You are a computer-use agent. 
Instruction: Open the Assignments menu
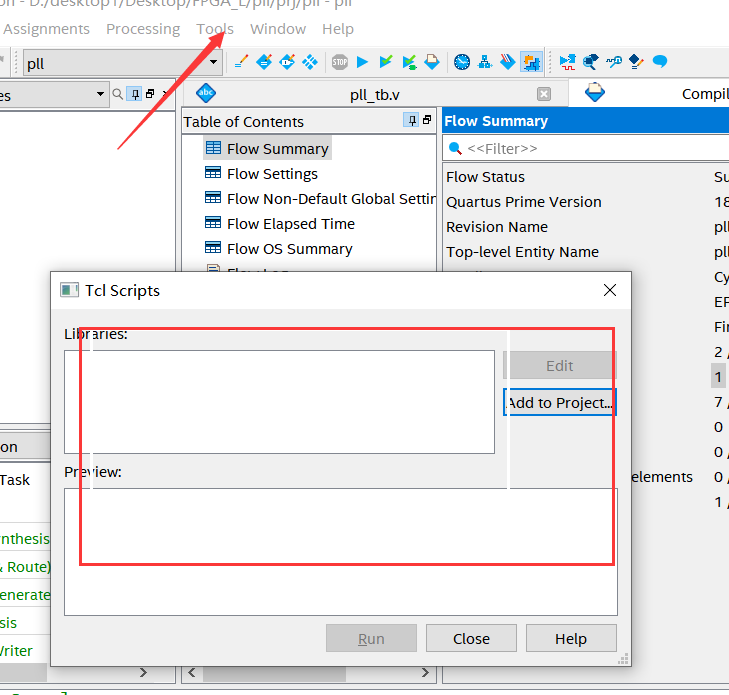click(x=46, y=29)
